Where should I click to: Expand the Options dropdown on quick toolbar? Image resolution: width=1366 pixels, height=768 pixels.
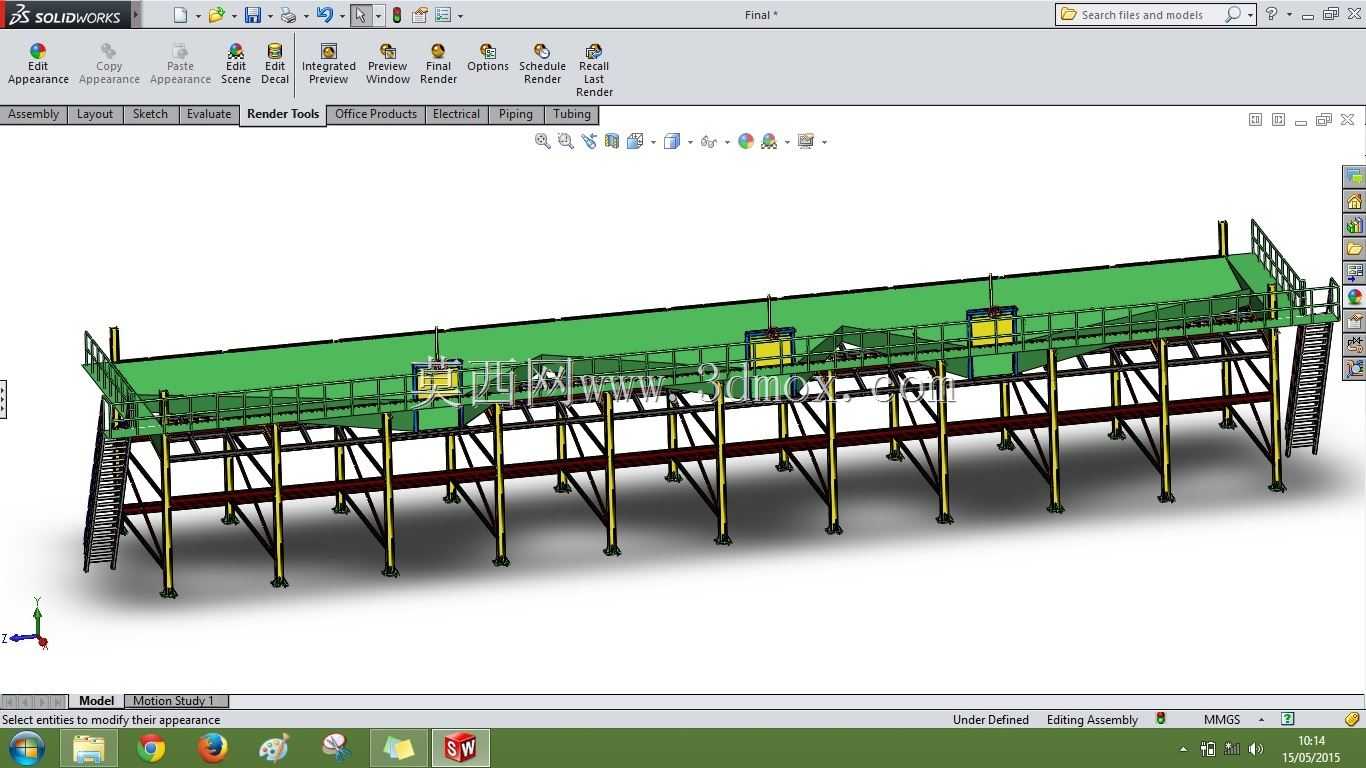tap(460, 16)
